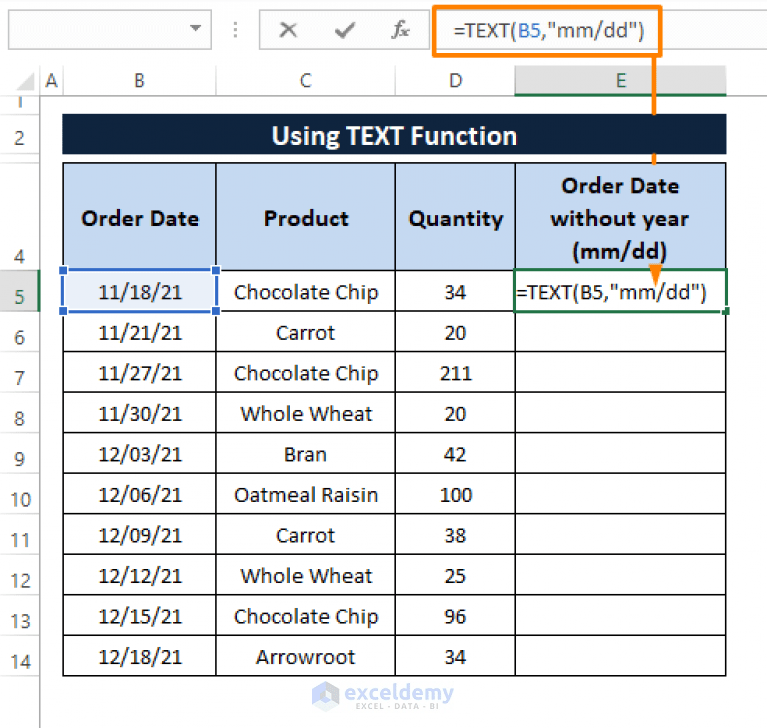Select column B header
This screenshot has width=767, height=728.
[139, 81]
